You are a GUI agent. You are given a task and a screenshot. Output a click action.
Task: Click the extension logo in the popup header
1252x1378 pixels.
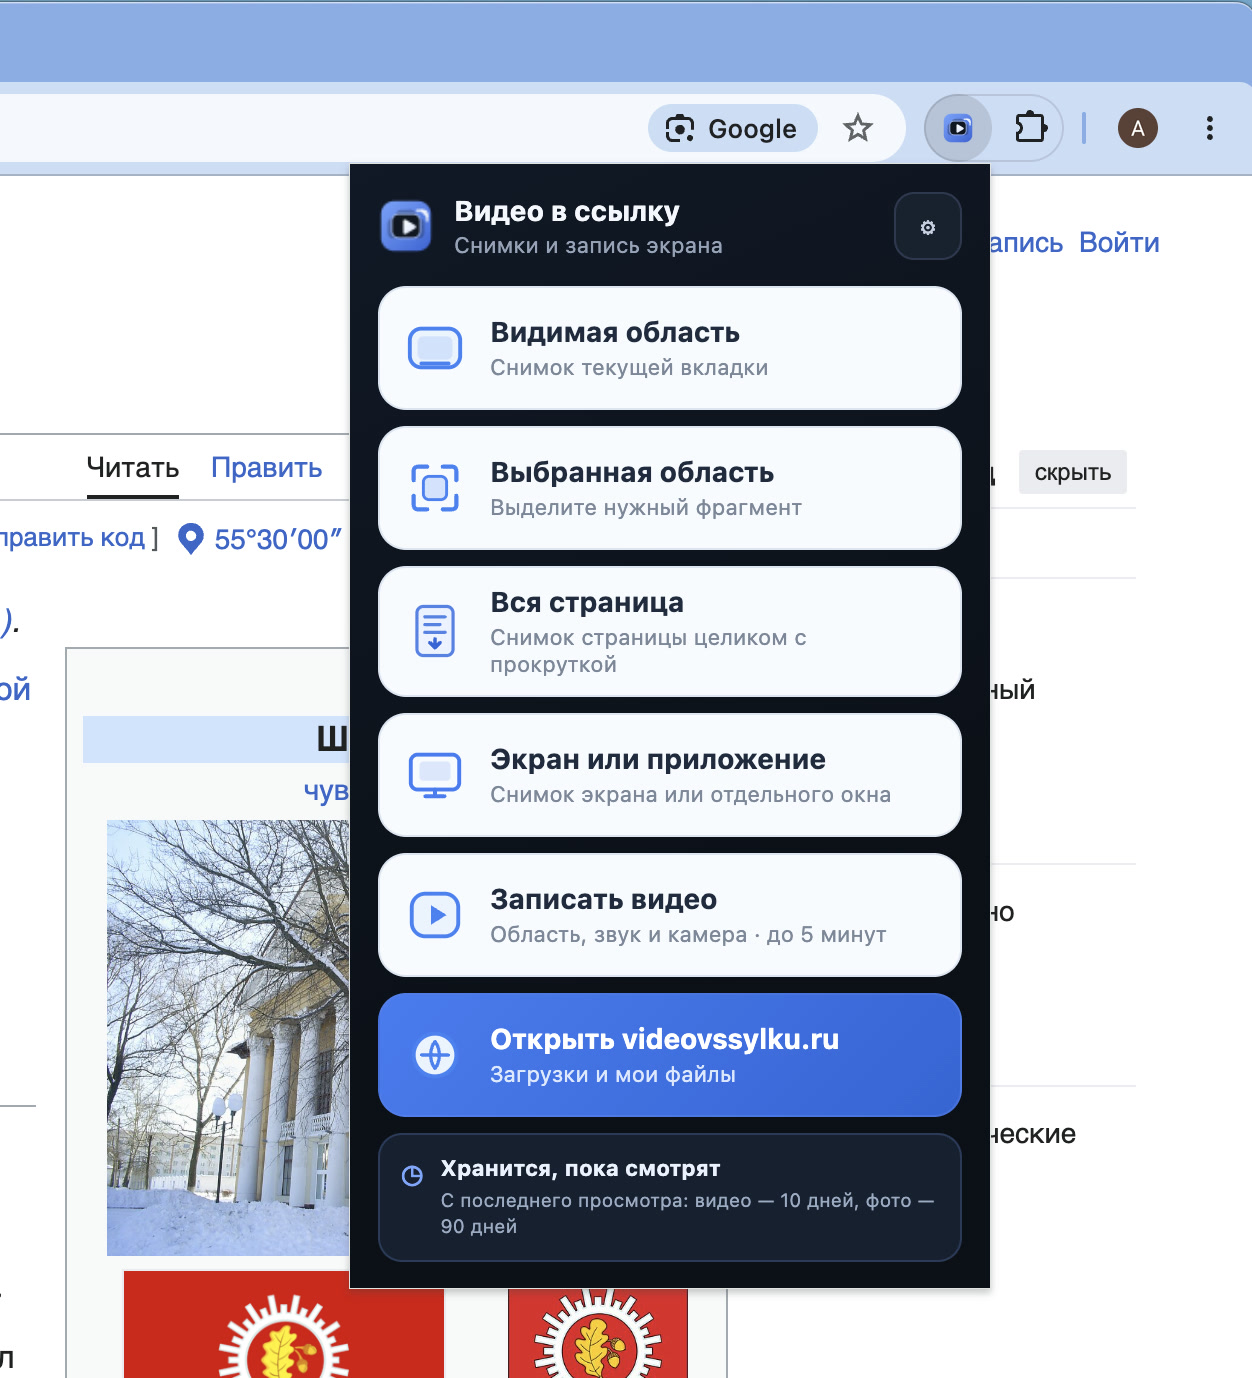406,226
